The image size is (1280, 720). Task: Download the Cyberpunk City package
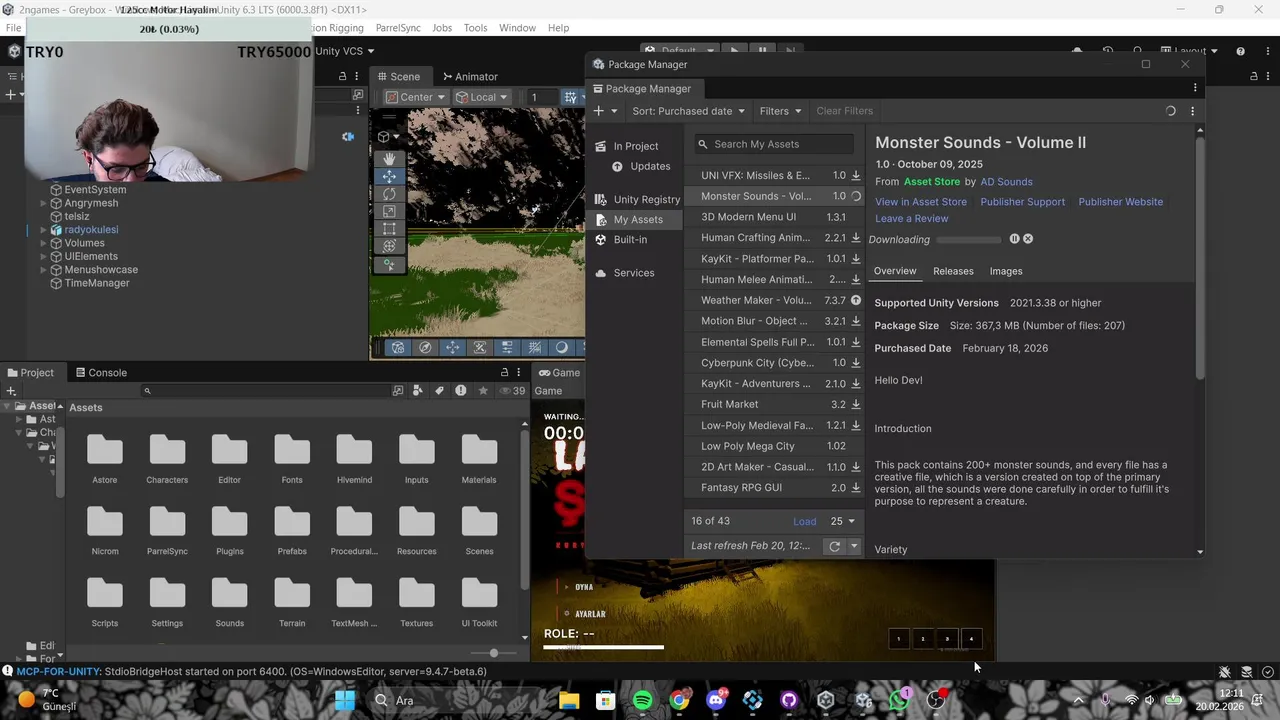[856, 363]
